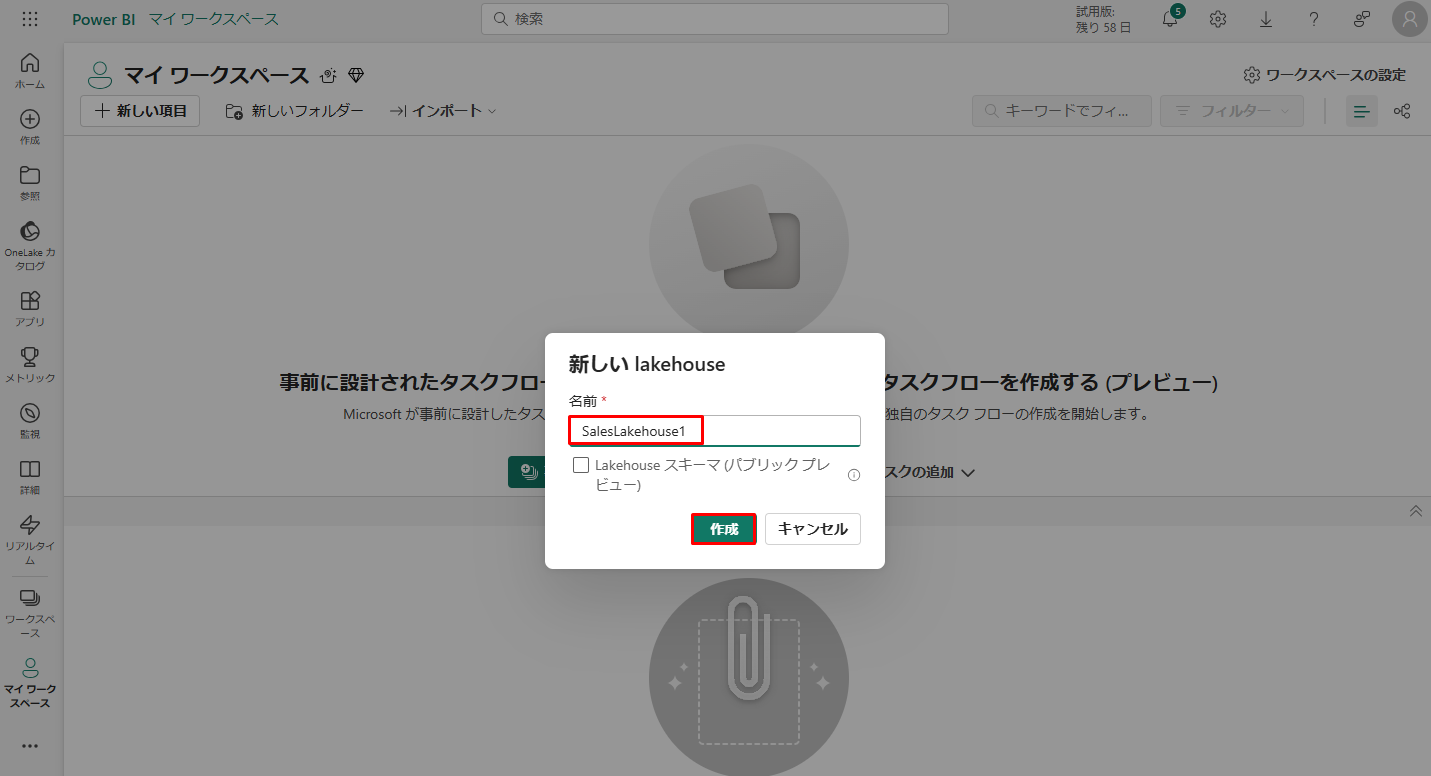The image size is (1431, 776).
Task: Switch to the list view toggle
Action: click(x=1361, y=111)
